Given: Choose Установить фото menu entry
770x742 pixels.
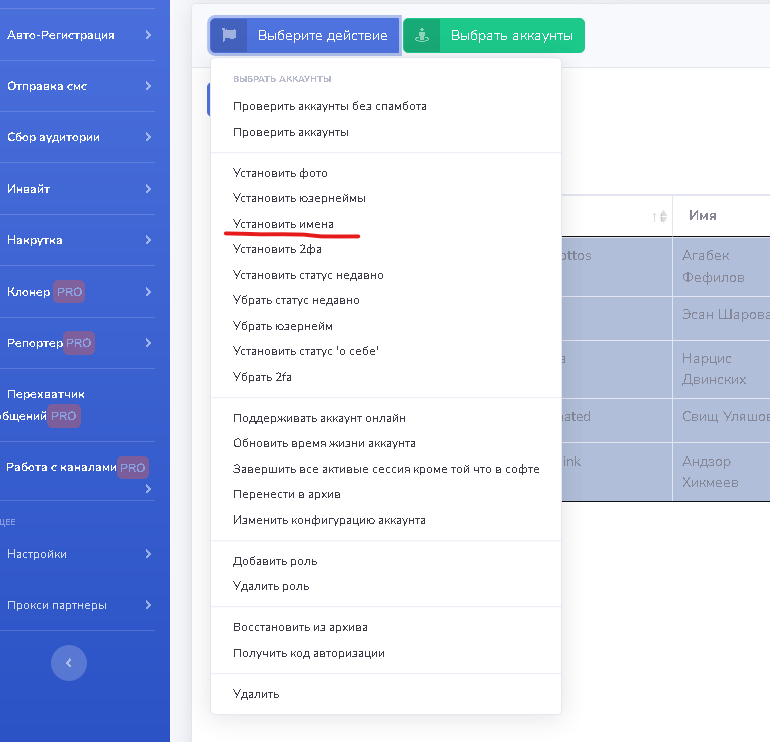Looking at the screenshot, I should 280,173.
